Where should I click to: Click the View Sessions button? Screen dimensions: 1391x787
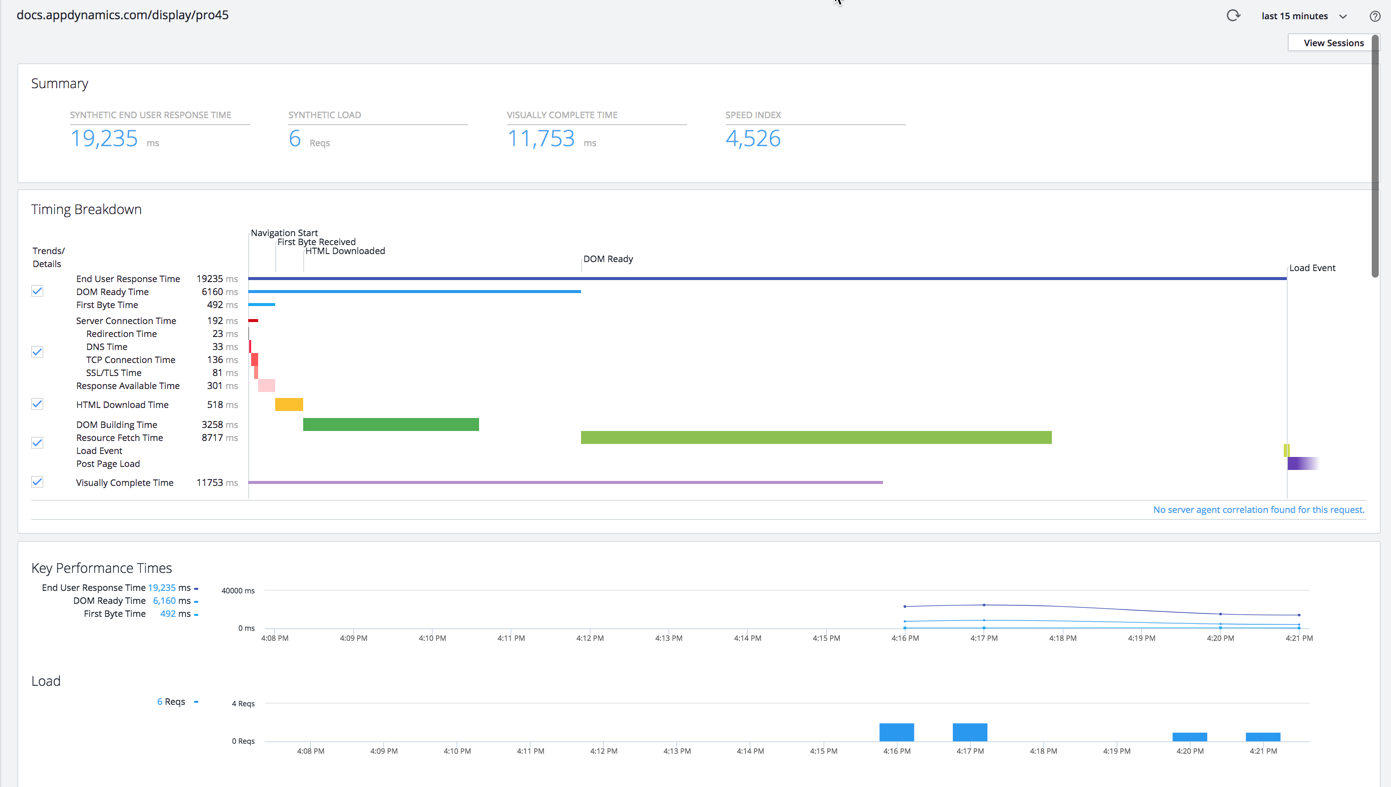click(1333, 43)
